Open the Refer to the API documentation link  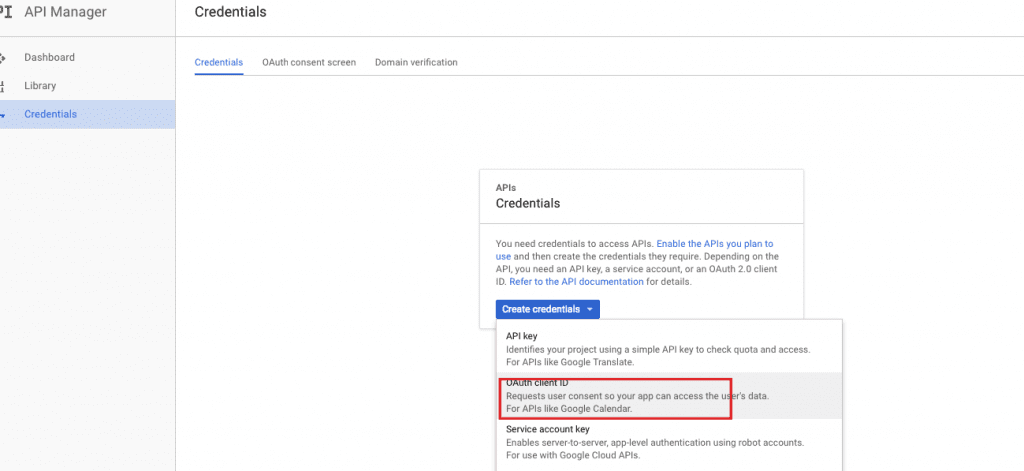pos(576,282)
